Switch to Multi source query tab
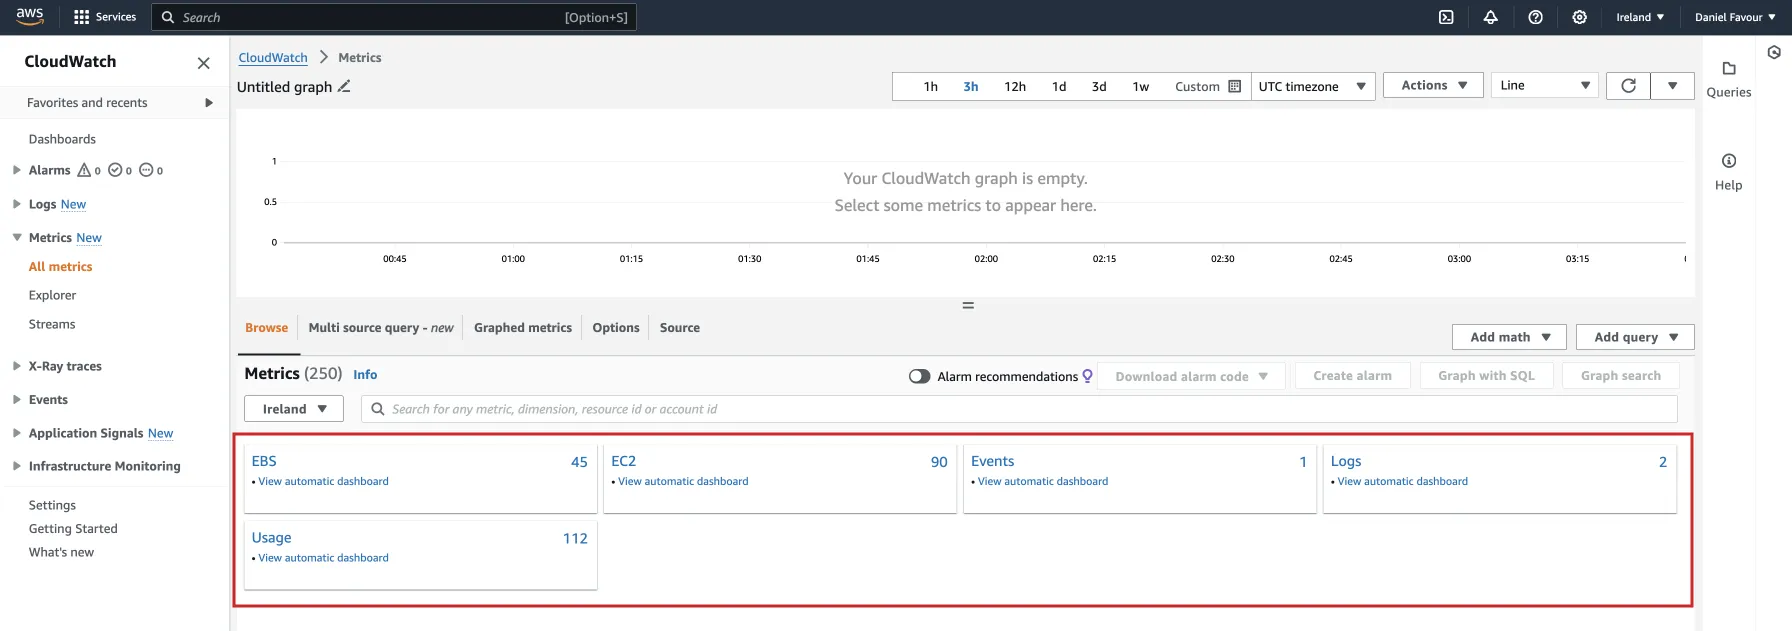 pos(381,328)
